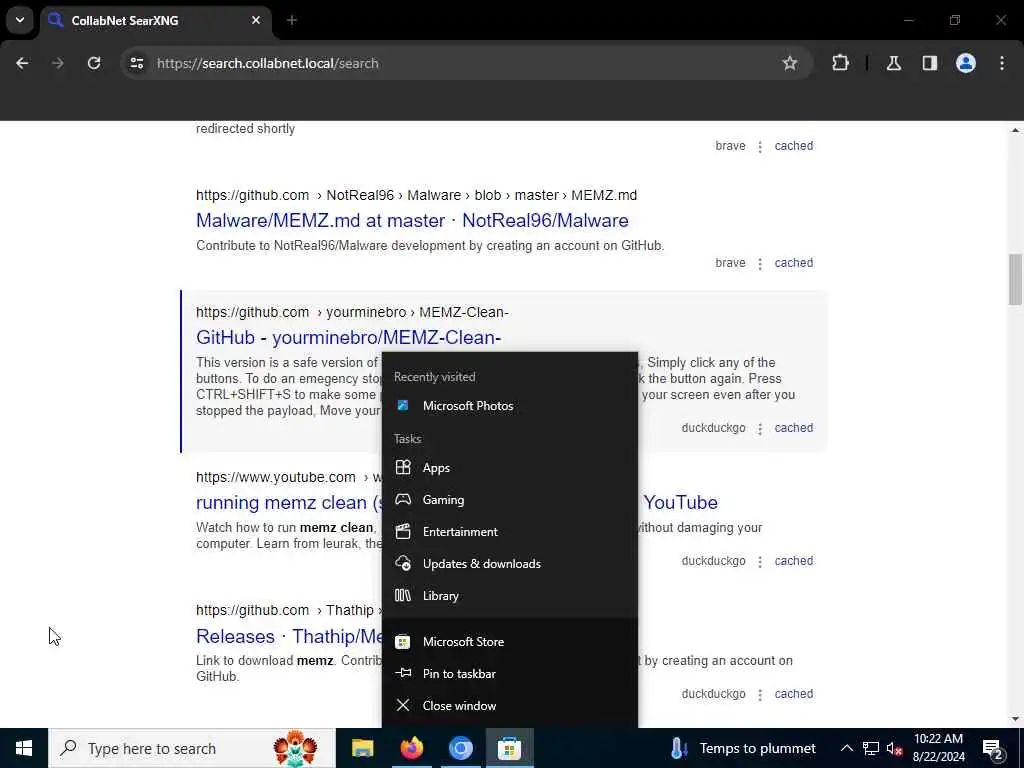Image resolution: width=1024 pixels, height=768 pixels.
Task: Open the browser Extensions puzzle icon
Action: pyautogui.click(x=840, y=63)
